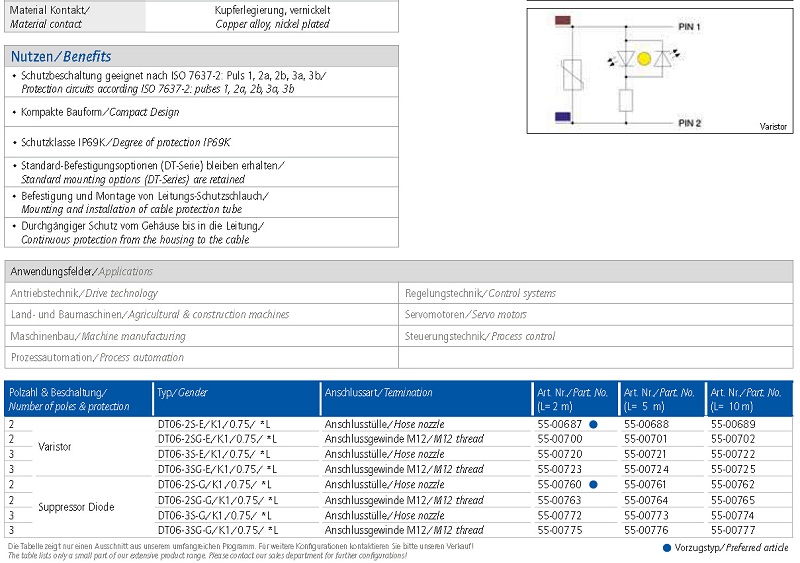Click the red terminal block in the diagram
Screen dimensions: 800x563
tap(563, 20)
